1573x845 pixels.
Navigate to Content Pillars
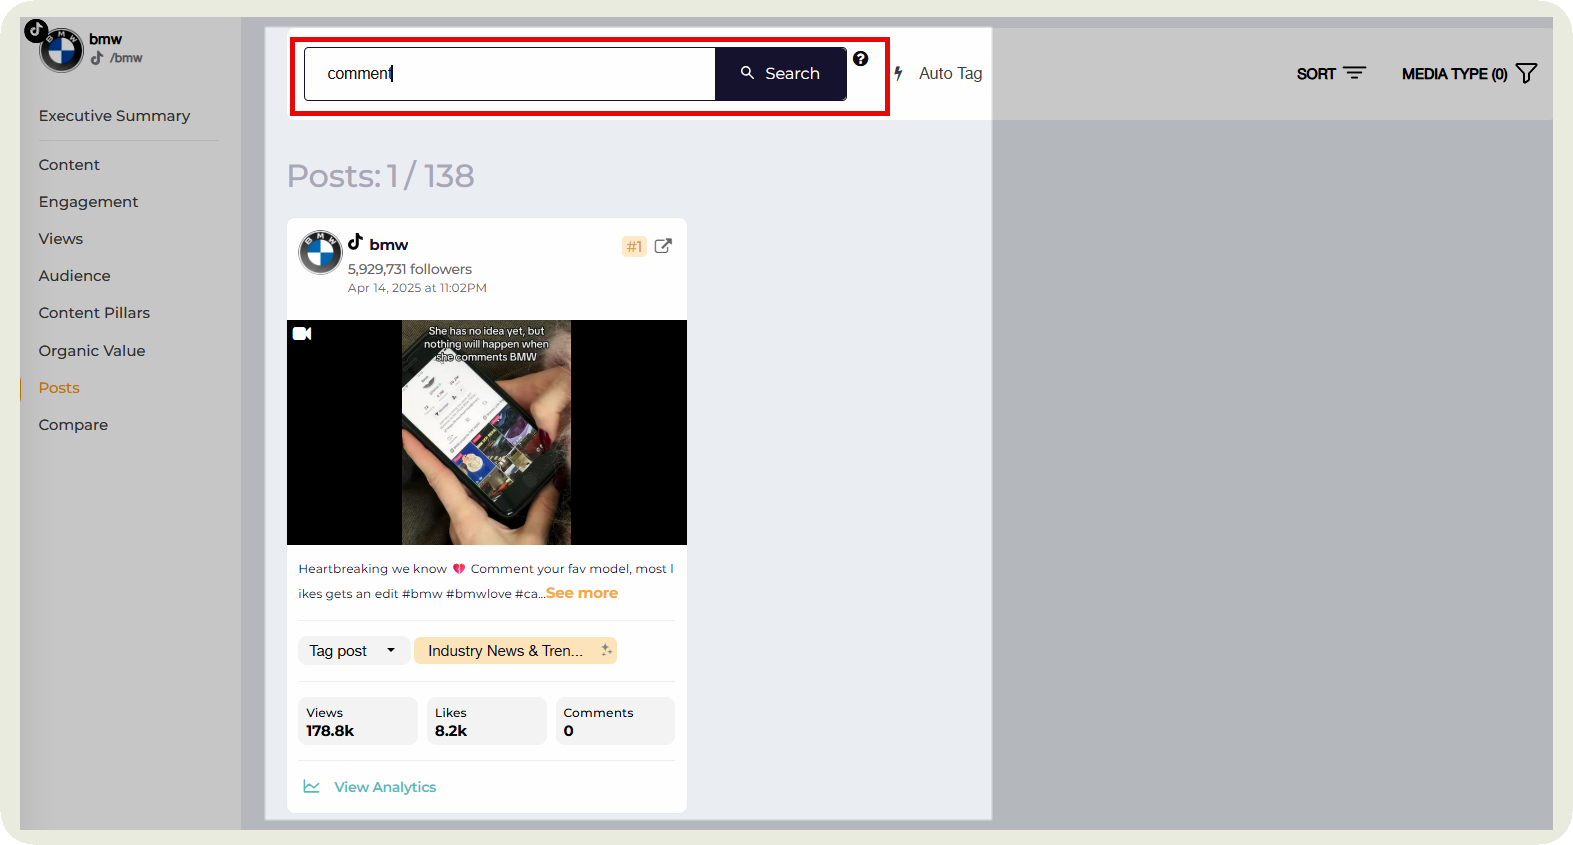coord(94,313)
